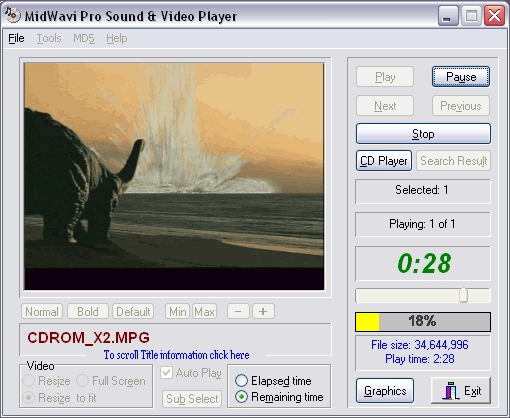Click the MidWavi app icon in title bar

13,15
